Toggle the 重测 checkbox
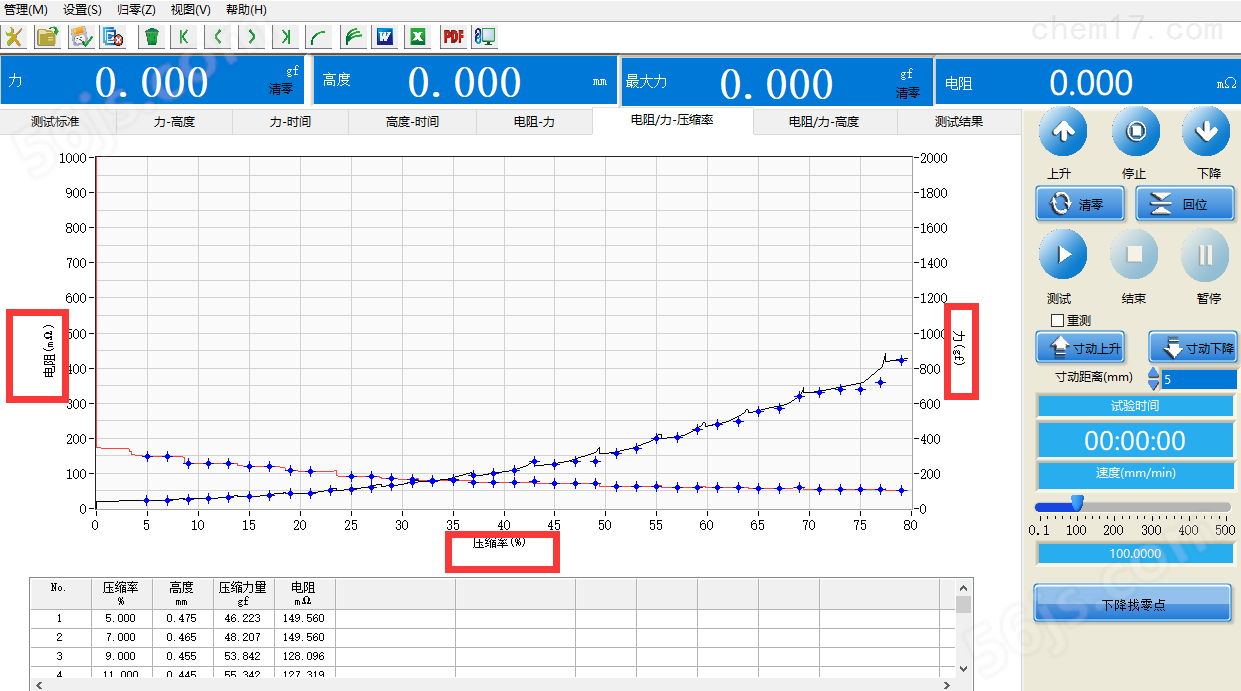1241x691 pixels. (x=1058, y=320)
